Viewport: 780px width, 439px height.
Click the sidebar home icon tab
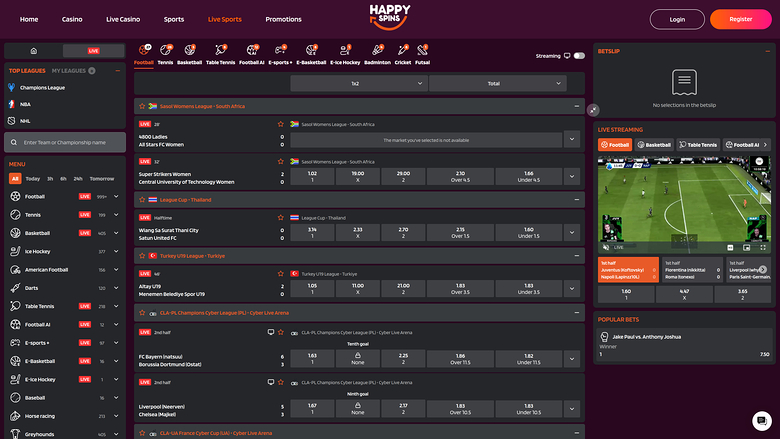click(34, 51)
